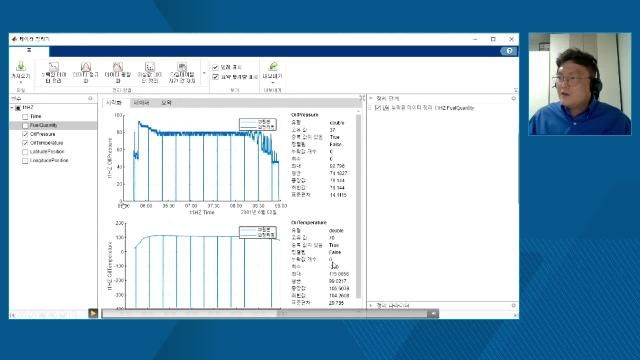This screenshot has width=640, height=360.
Task: Click the horizontal scrollbar under the plots
Action: click(270, 313)
